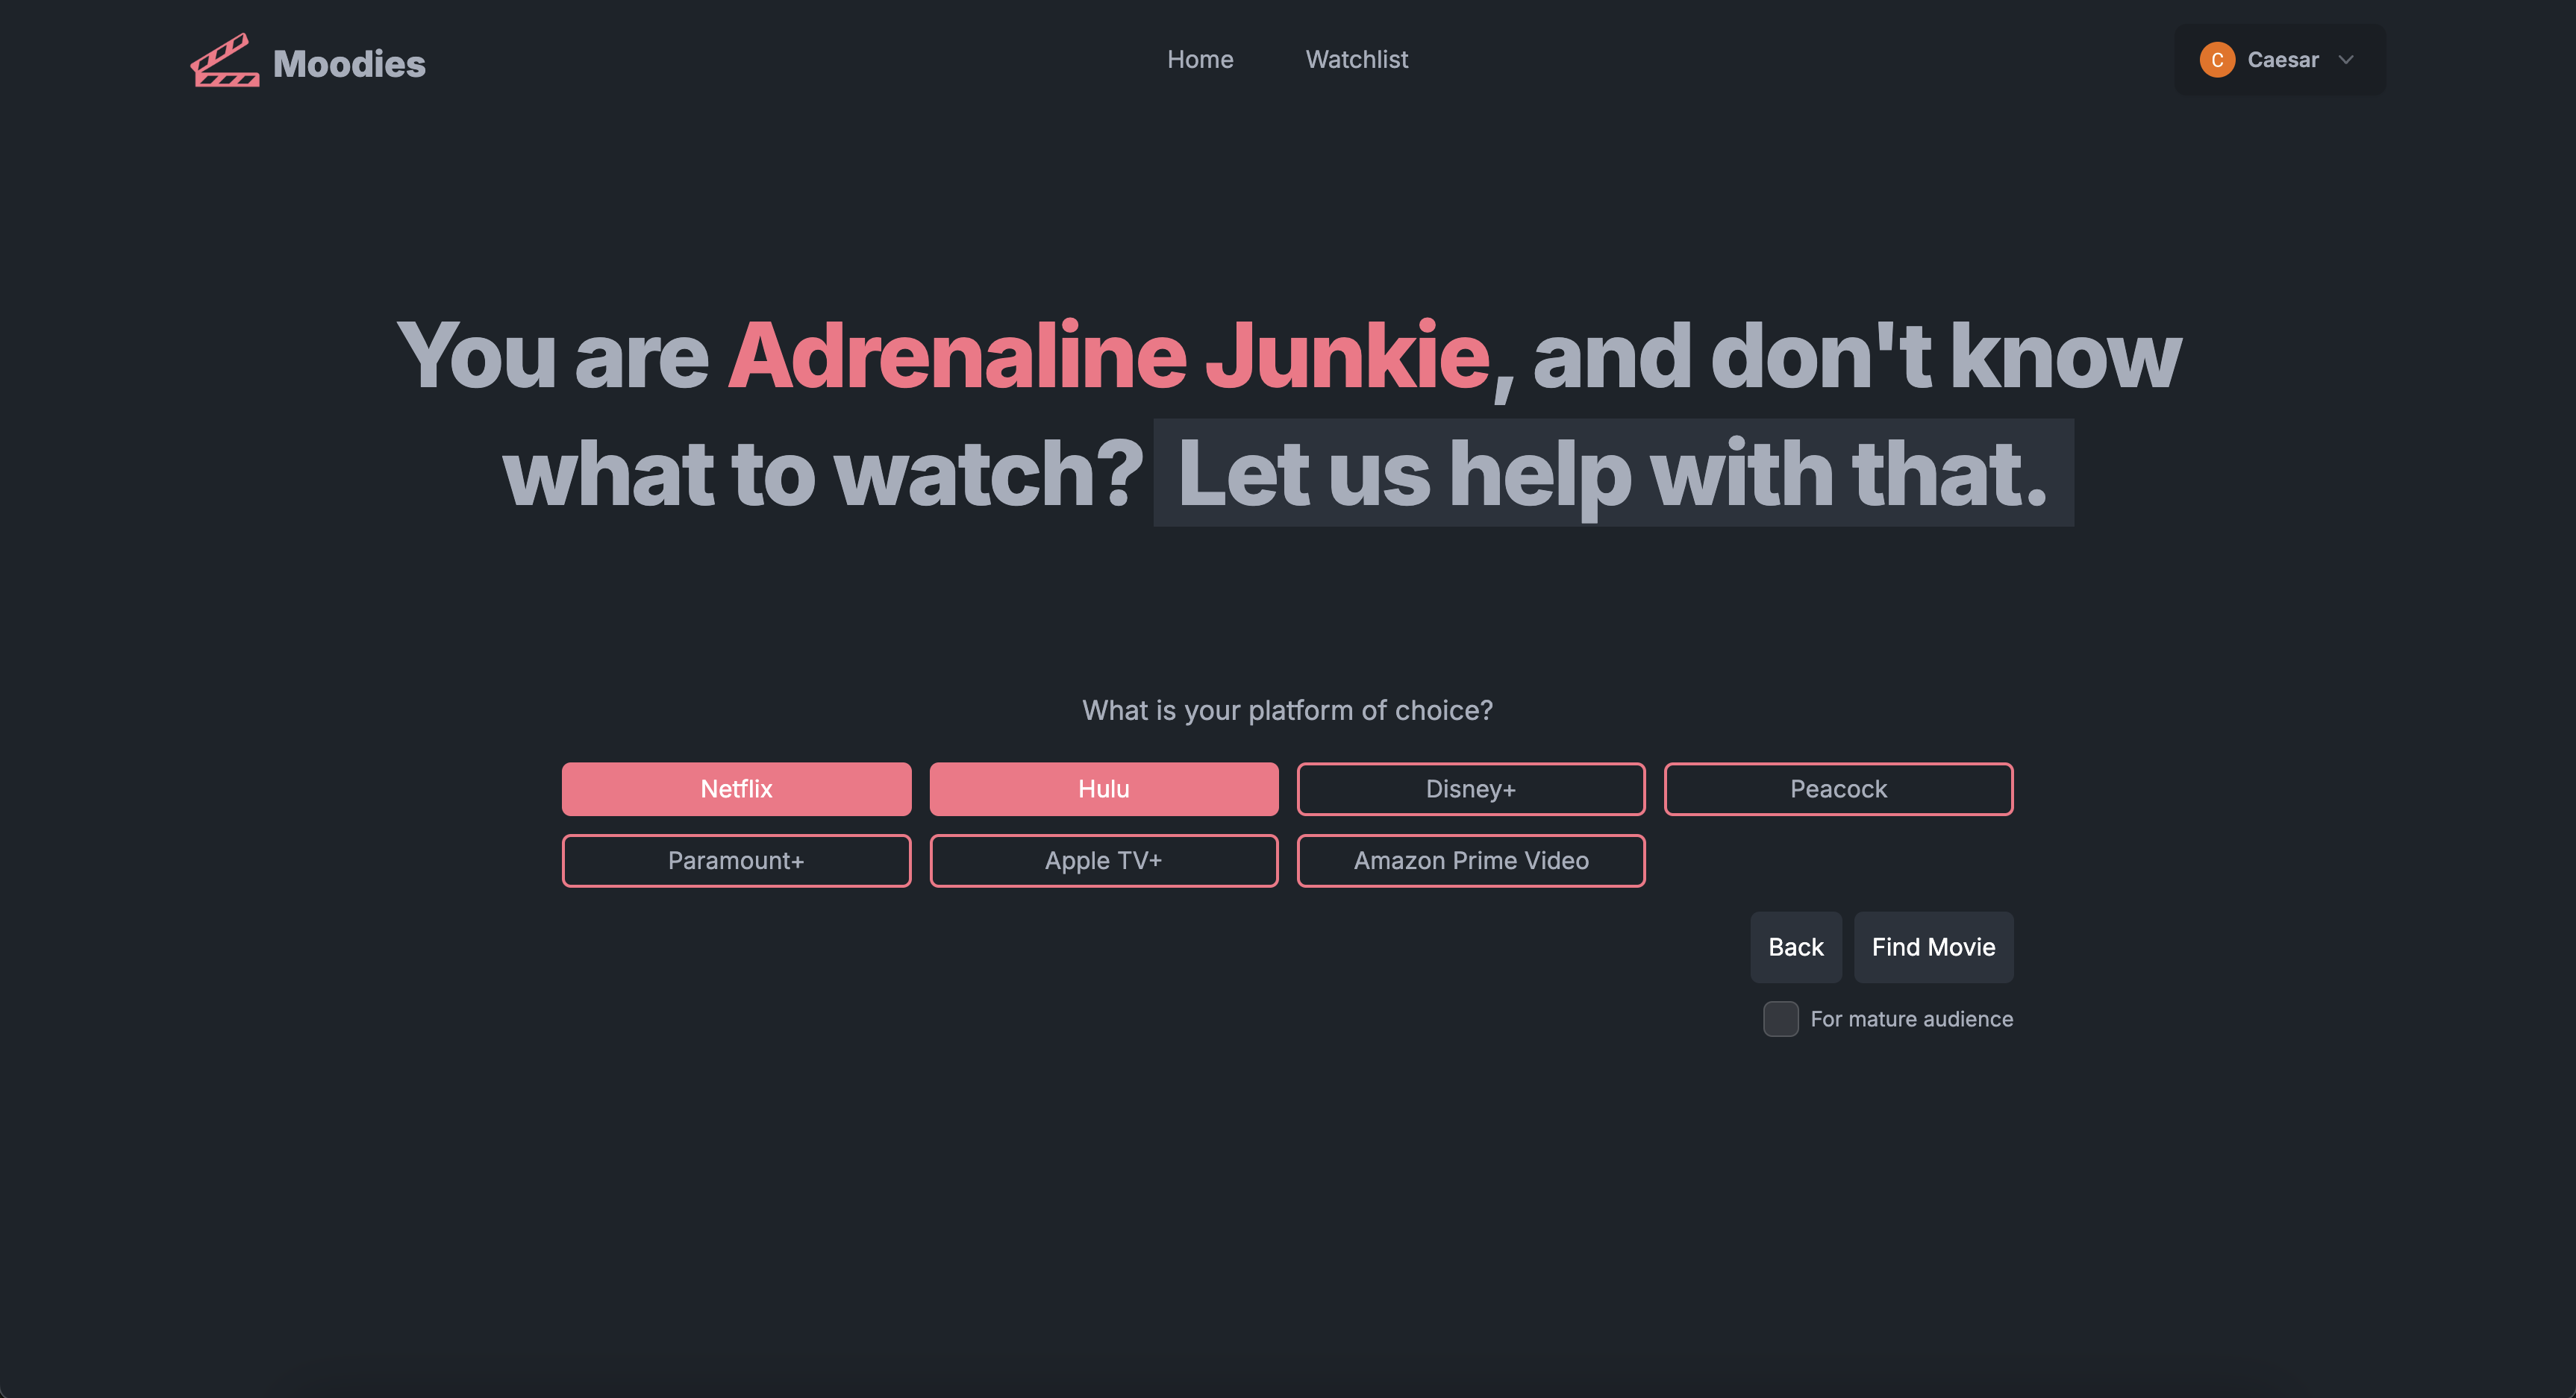
Task: Click the 'For mature audience' label
Action: [x=1911, y=1019]
